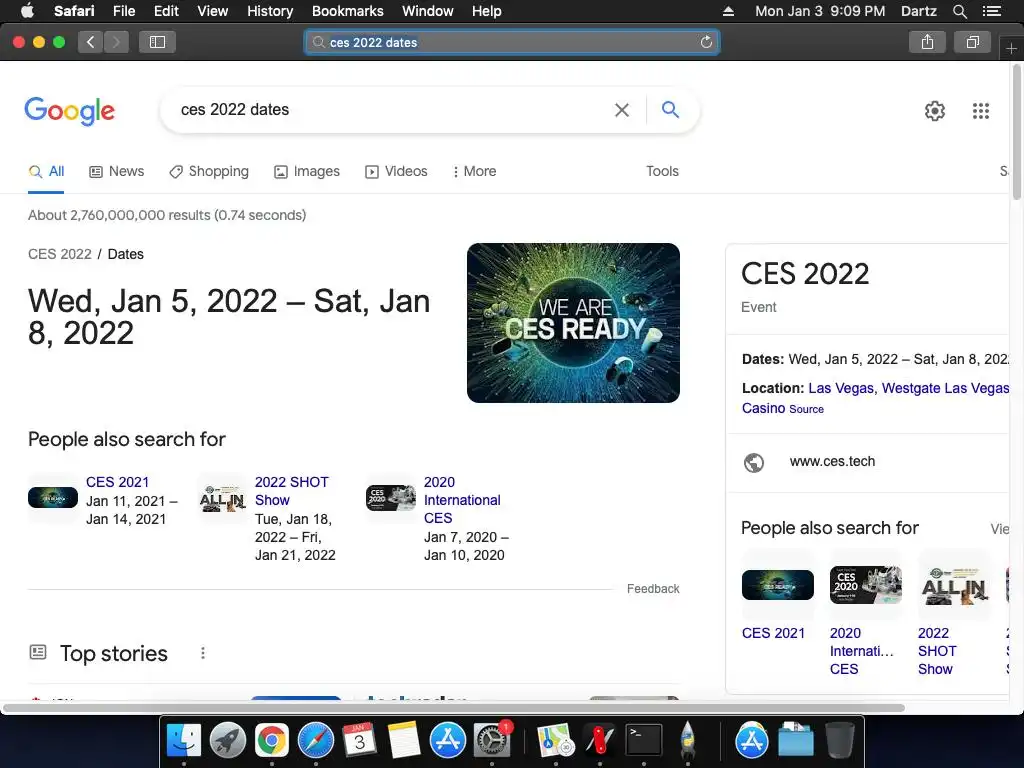
Task: Open the Help menu
Action: point(487,11)
